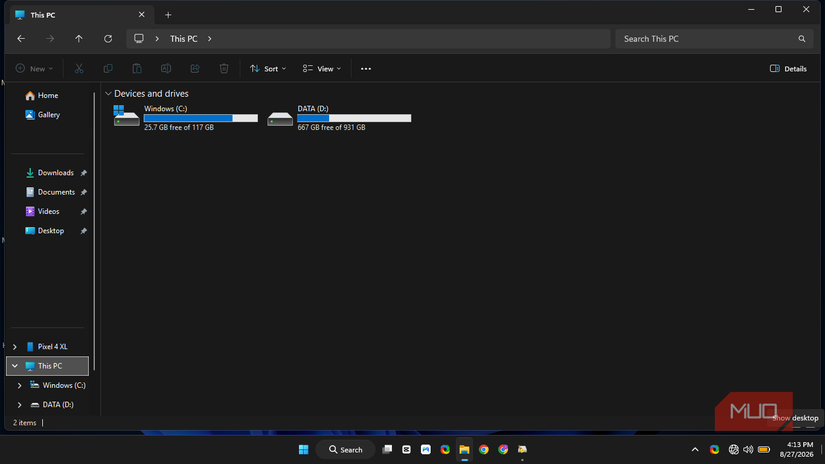The image size is (825, 464).
Task: Select the This PC tab
Action: (82, 15)
